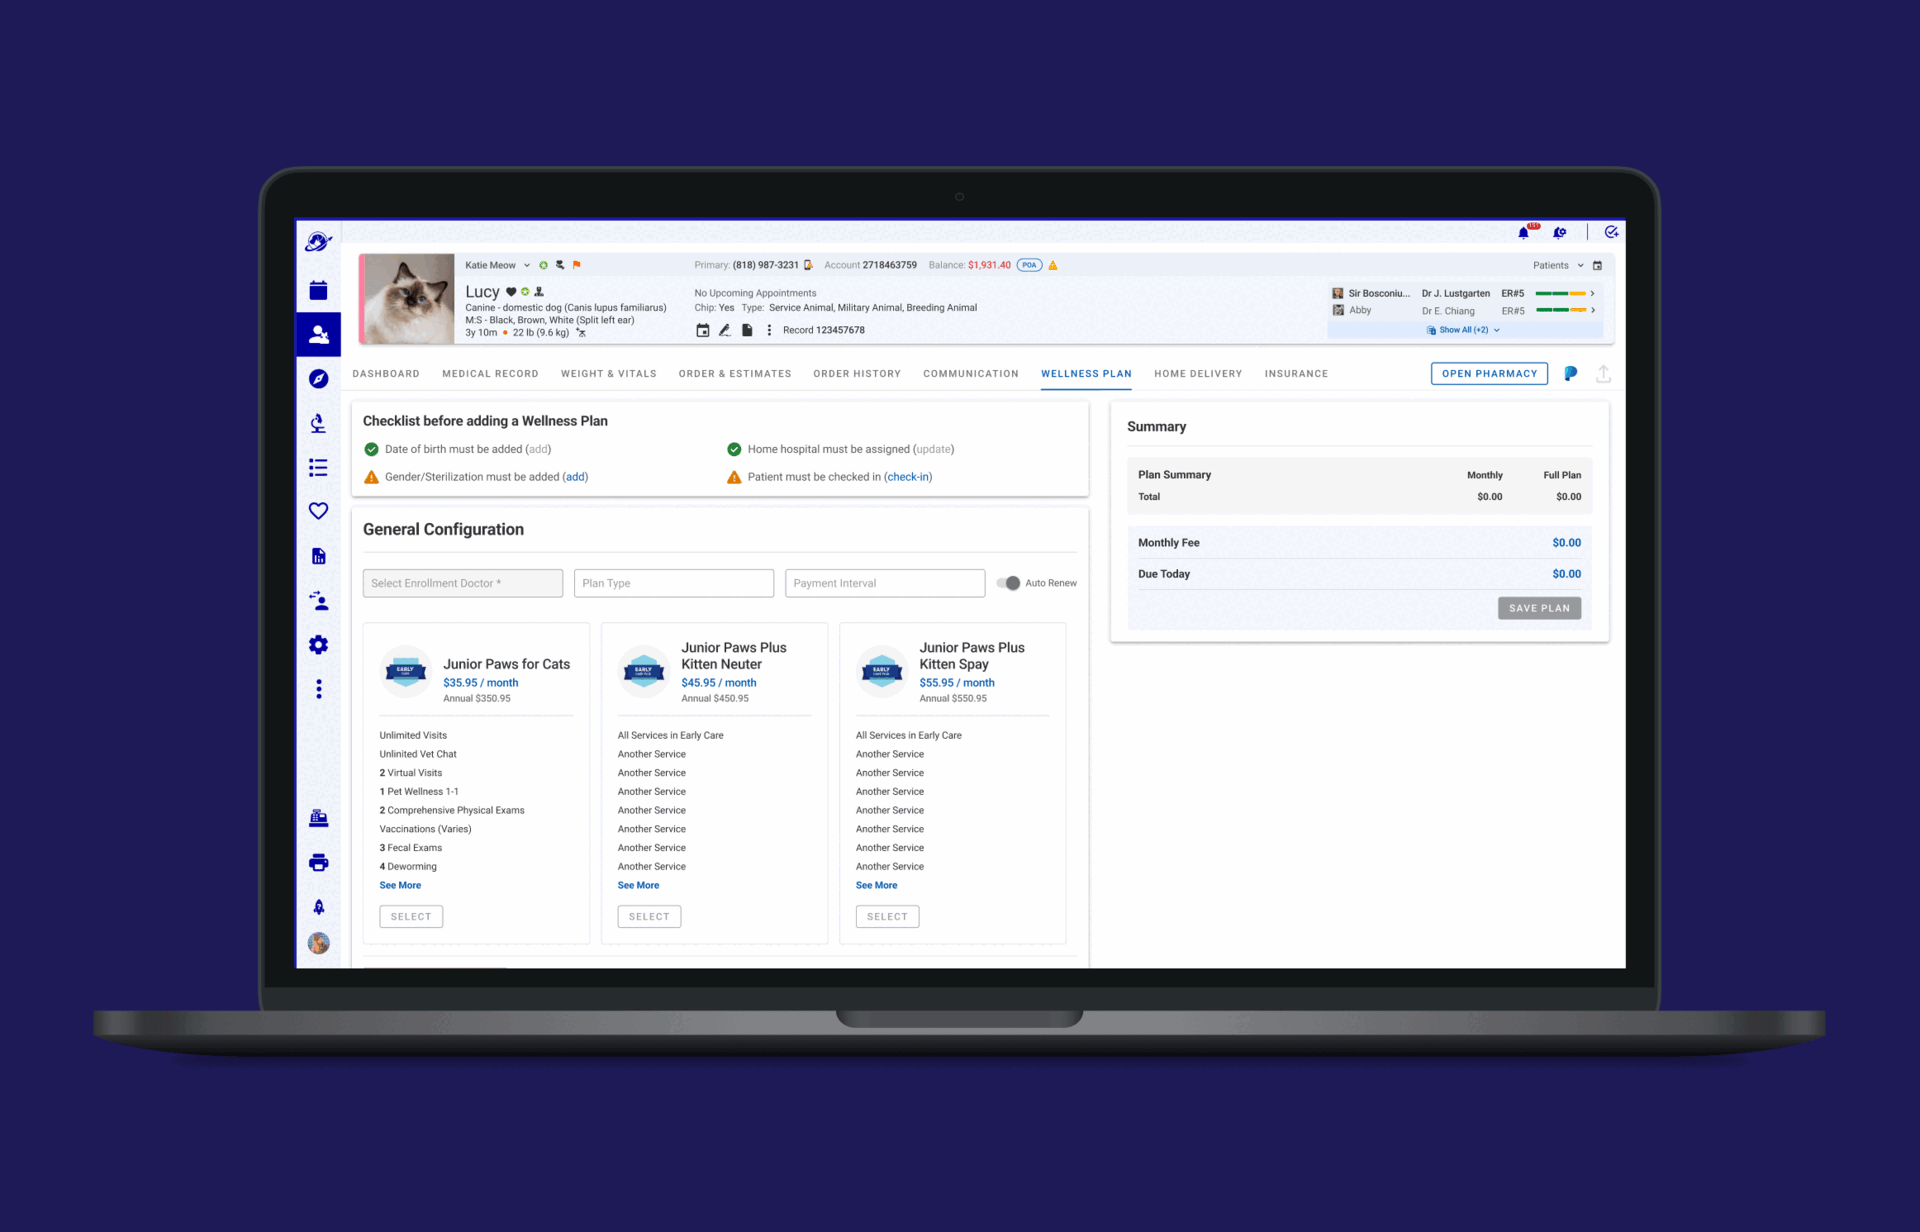Screen dimensions: 1920x1232
Task: Click the calendar icon in left sidebar
Action: (x=318, y=291)
